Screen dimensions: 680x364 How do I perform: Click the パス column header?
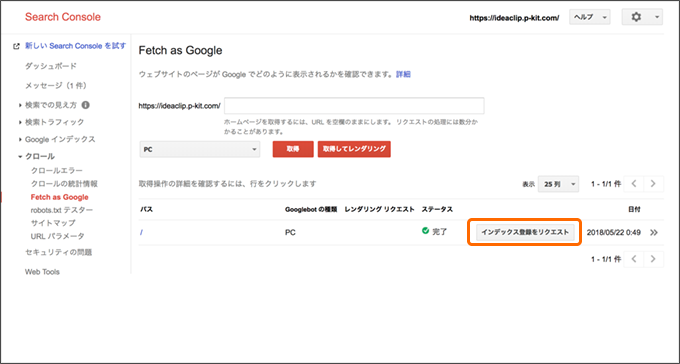[x=146, y=210]
